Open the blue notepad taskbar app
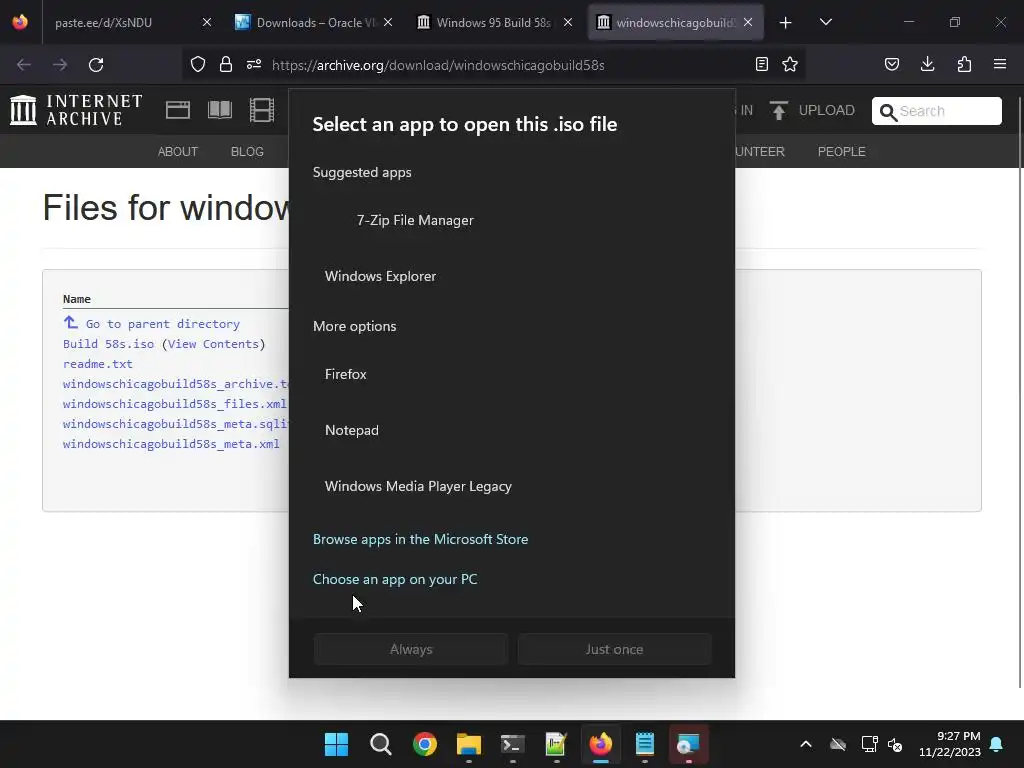Screen dimensions: 1024x768 (645, 744)
